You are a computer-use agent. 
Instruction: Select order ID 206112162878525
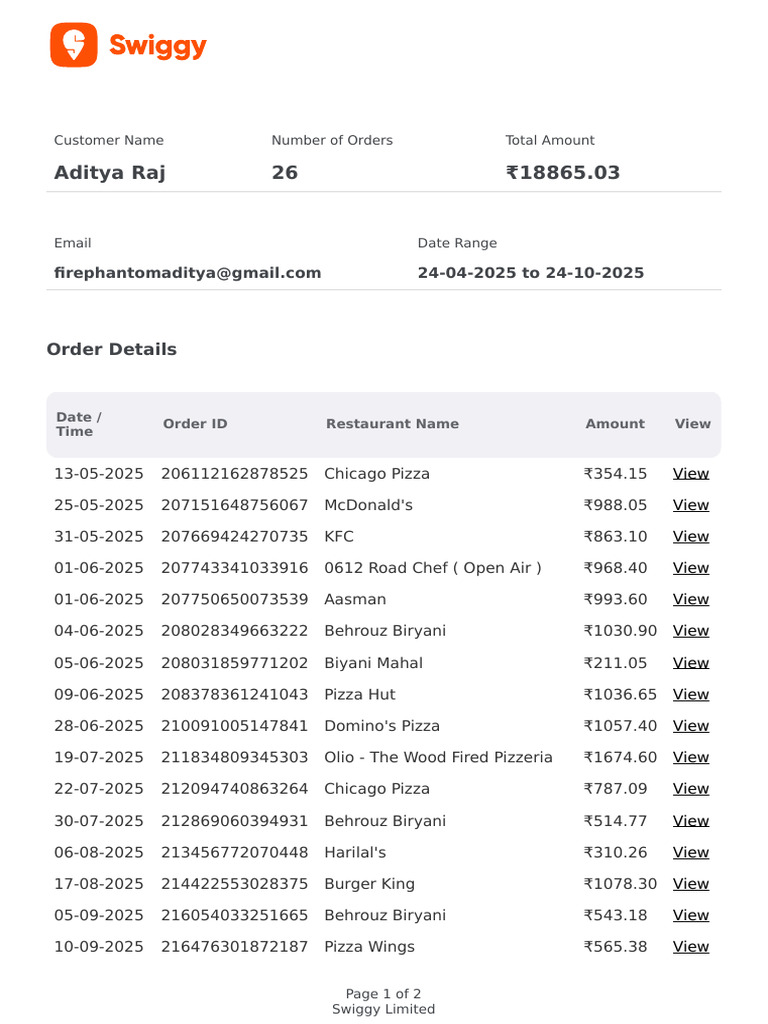[234, 473]
